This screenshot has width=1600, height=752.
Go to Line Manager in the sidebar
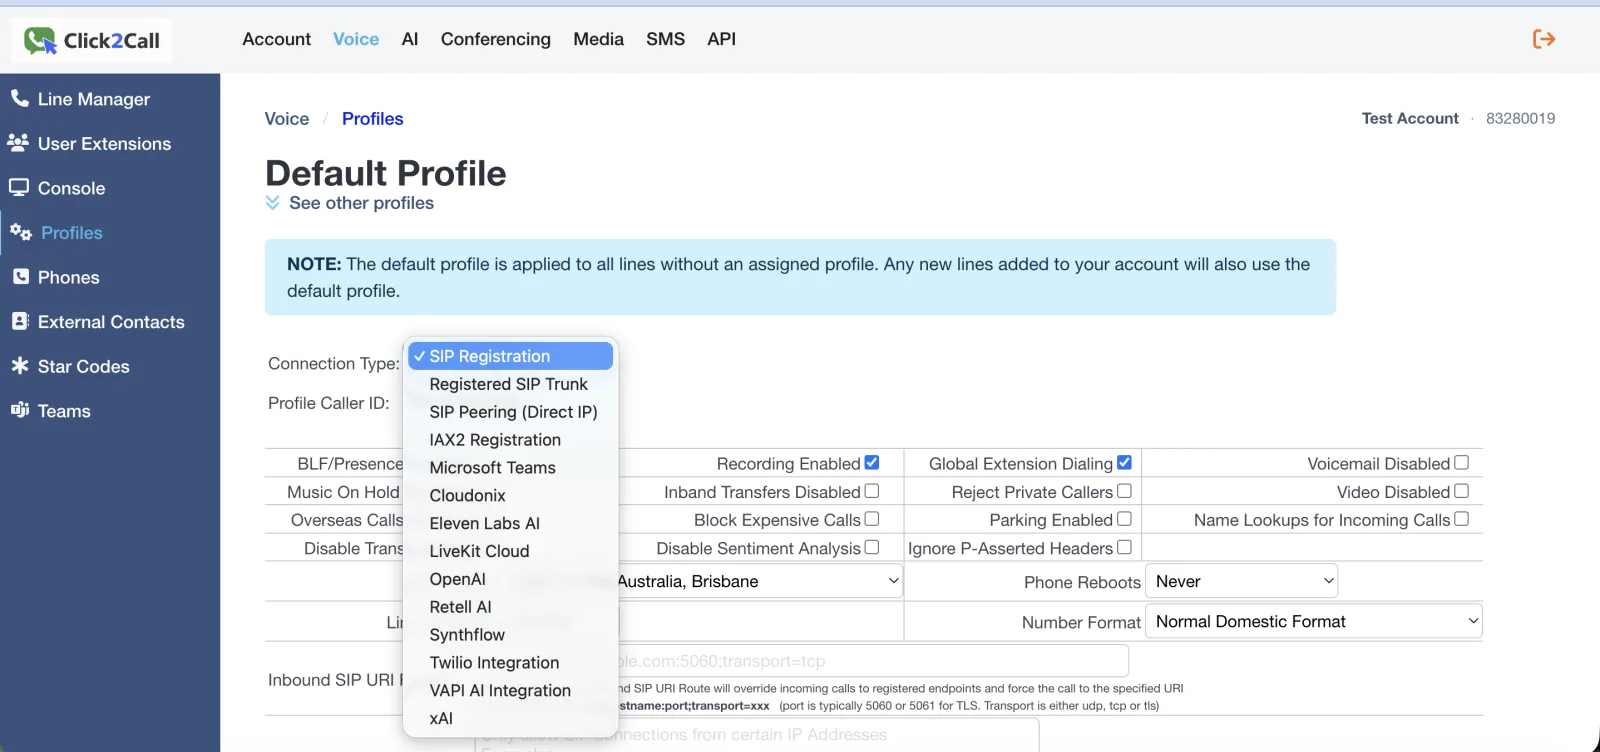click(x=94, y=99)
